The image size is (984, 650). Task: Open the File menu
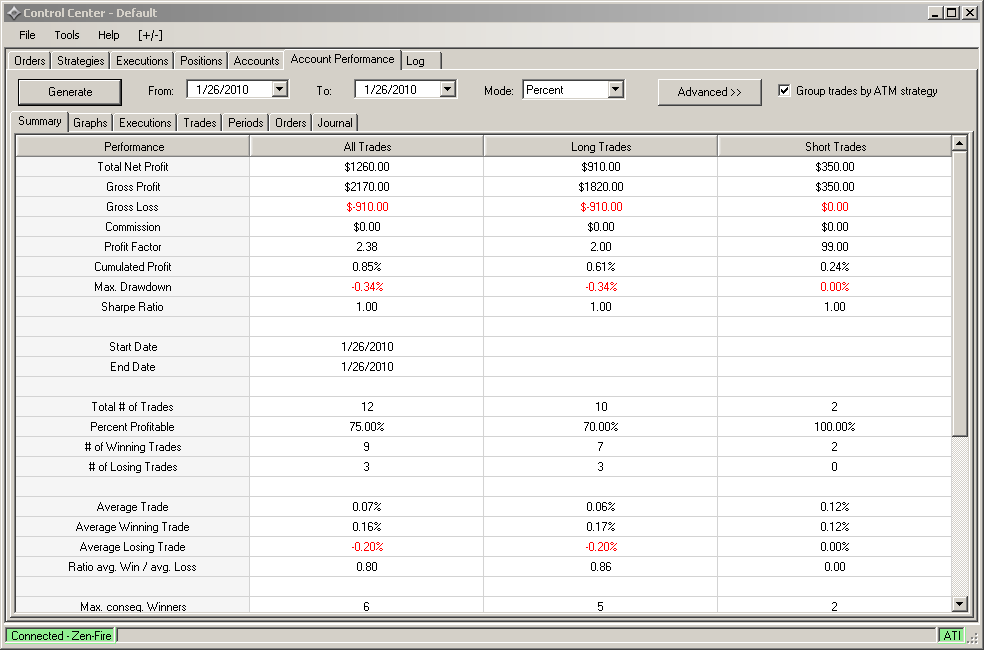tap(27, 35)
